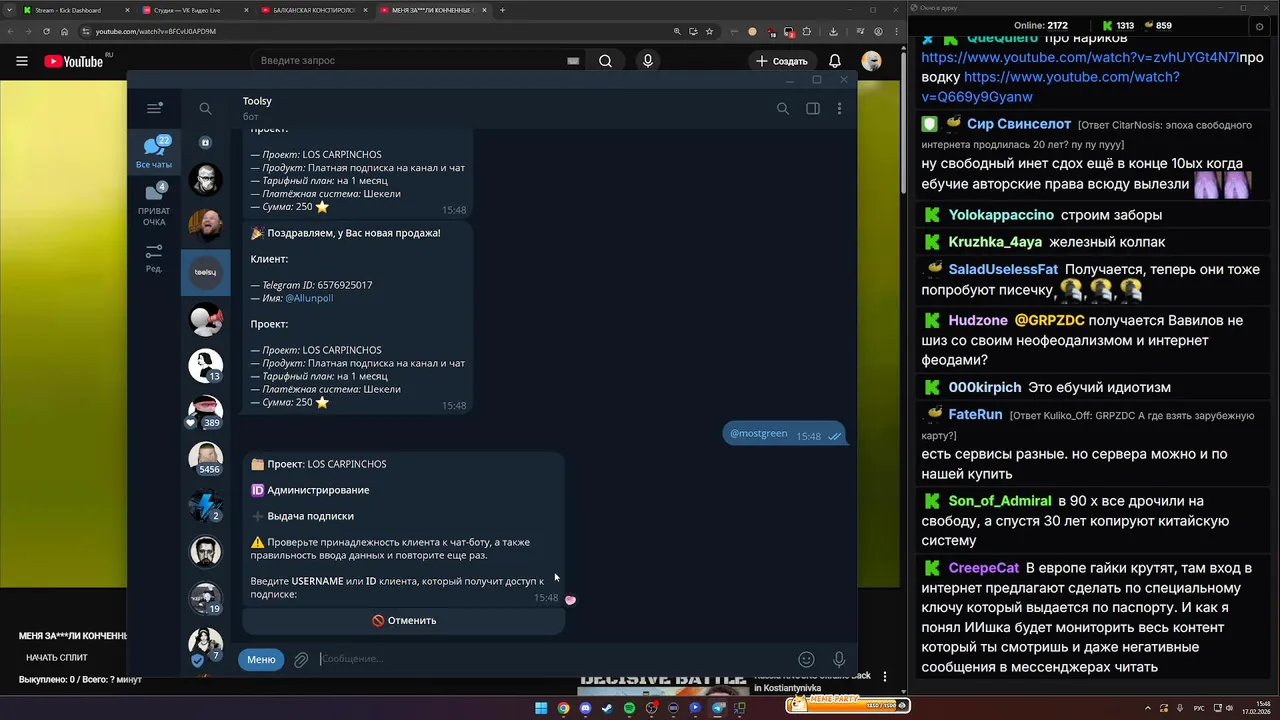Open chat with 389 unread badge
1280x720 pixels.
coord(206,411)
